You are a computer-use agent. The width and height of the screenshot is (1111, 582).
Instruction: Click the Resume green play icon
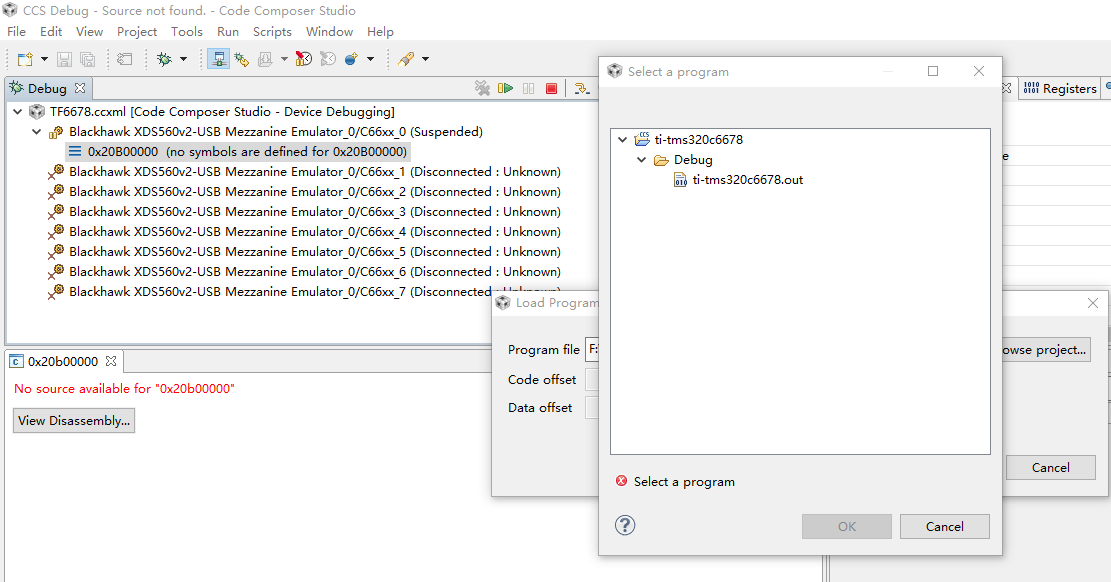505,89
